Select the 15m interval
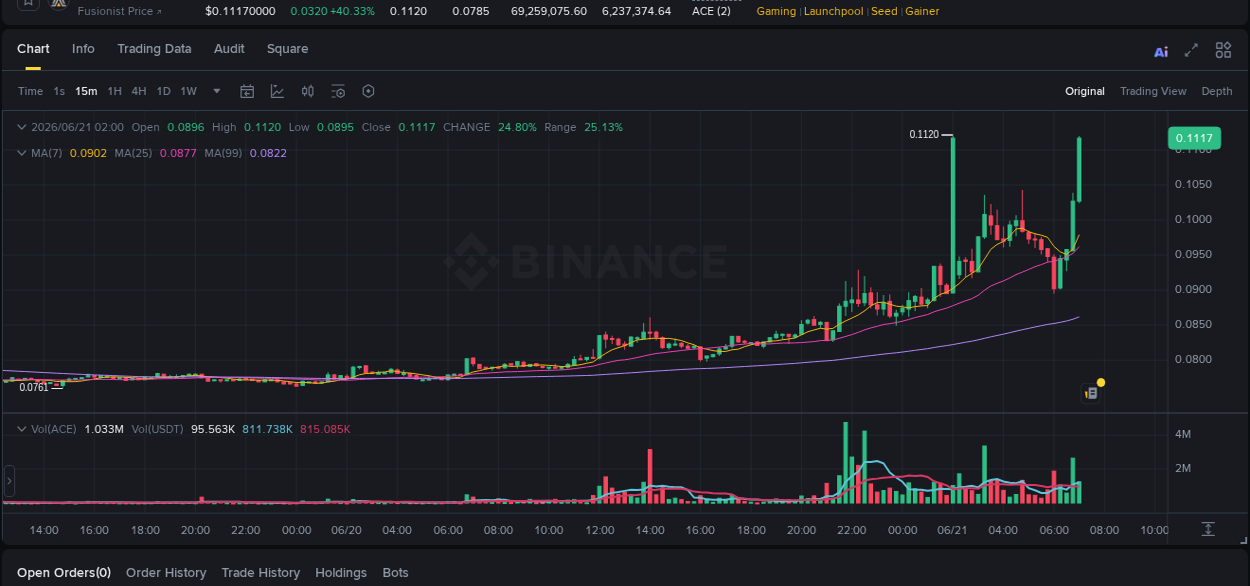The height and width of the screenshot is (586, 1250). pos(86,91)
